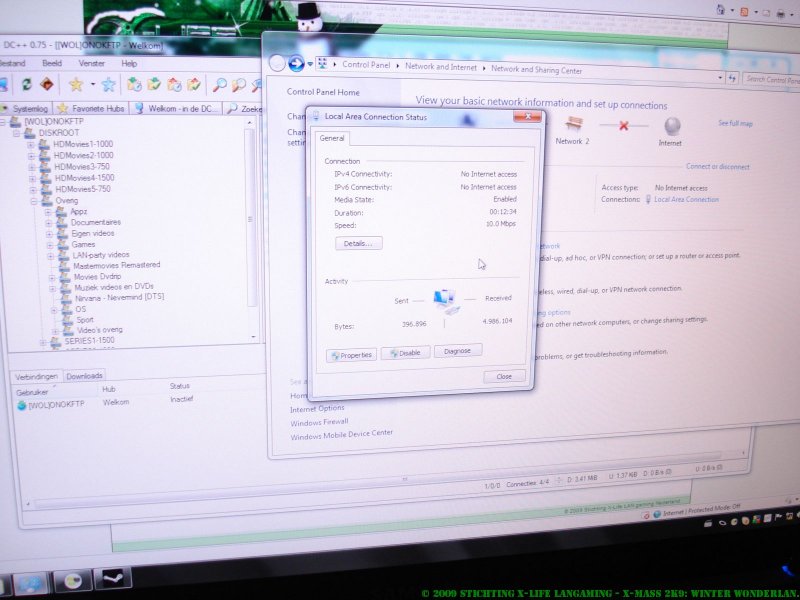This screenshot has width=800, height=600.
Task: Click the refresh icon beside the address bar
Action: [733, 78]
